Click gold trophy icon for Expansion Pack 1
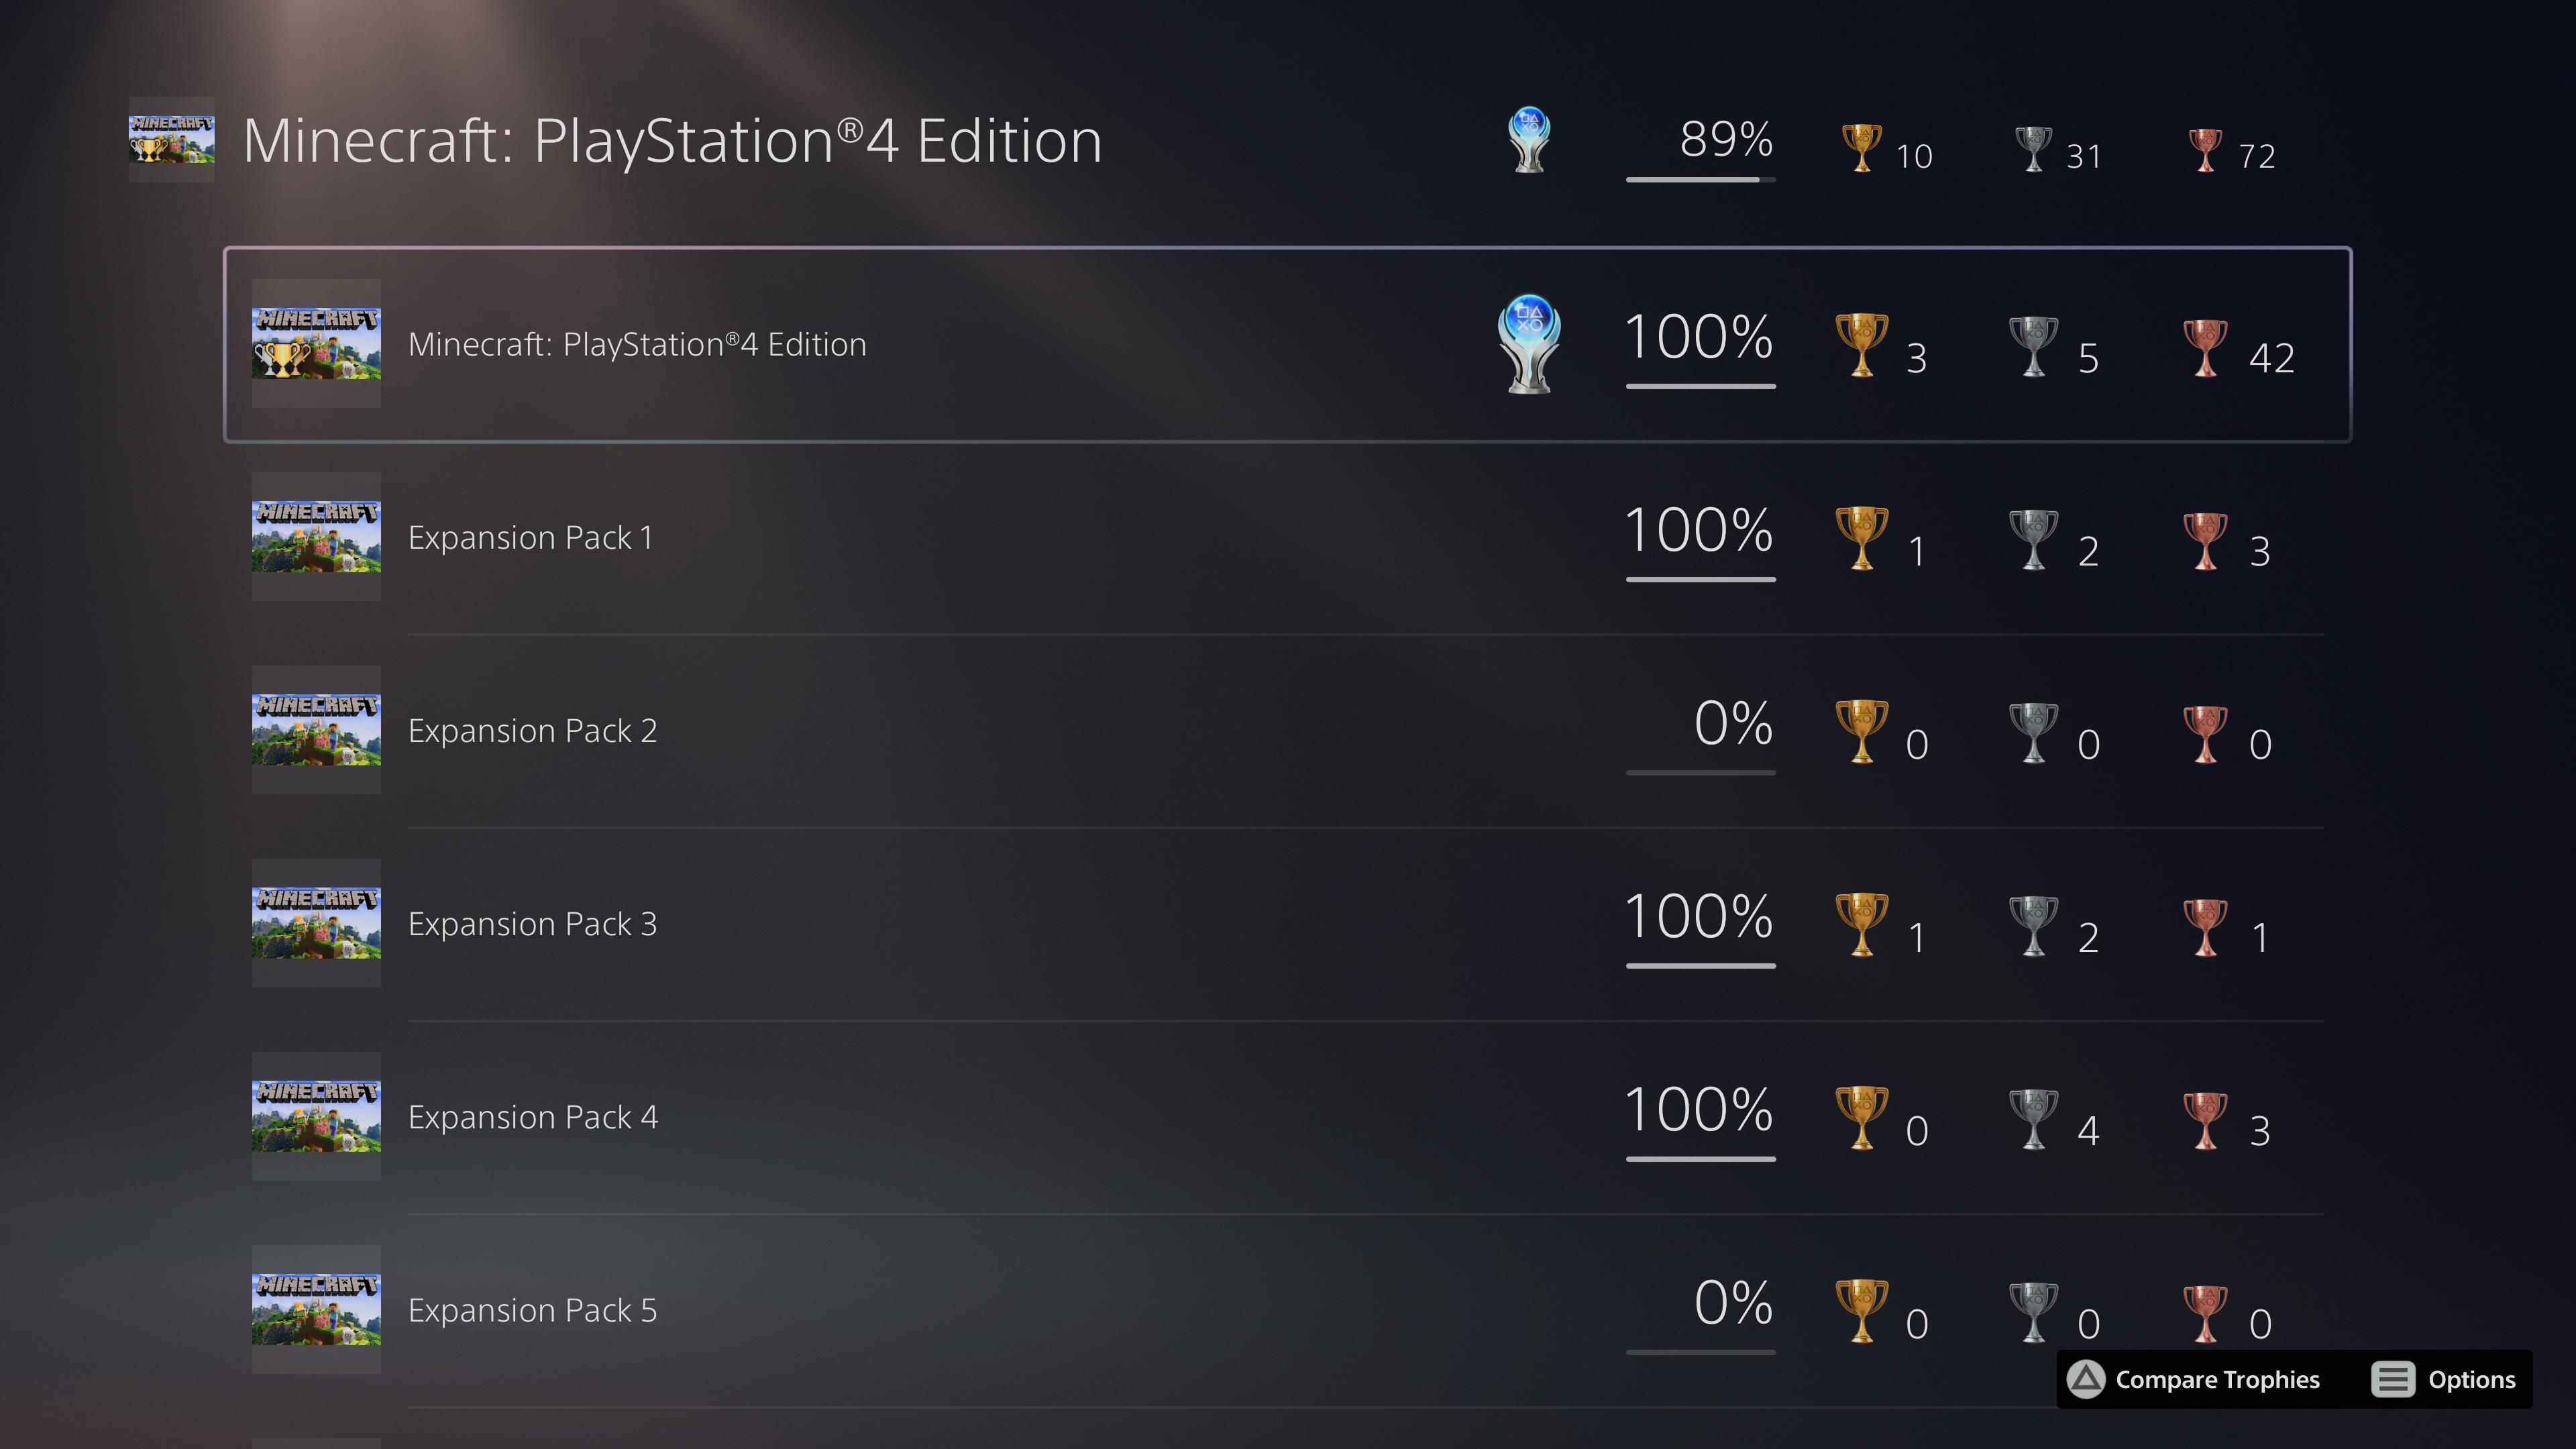Image resolution: width=2576 pixels, height=1449 pixels. 1861,538
